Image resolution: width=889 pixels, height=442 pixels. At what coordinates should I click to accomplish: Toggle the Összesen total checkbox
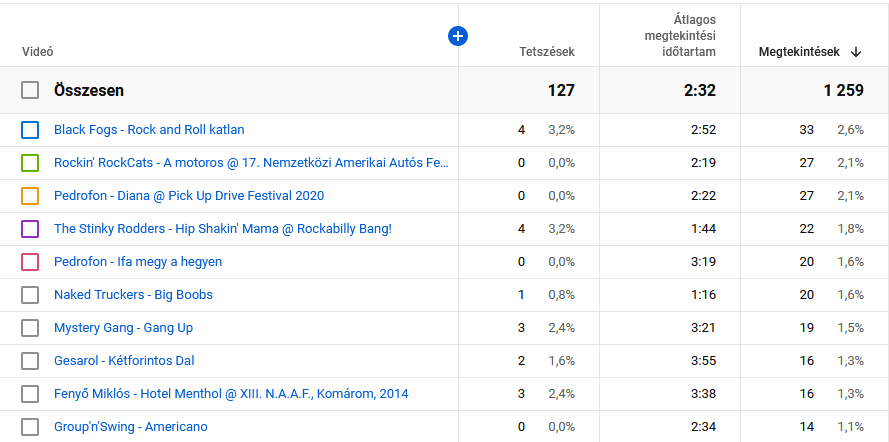click(30, 90)
